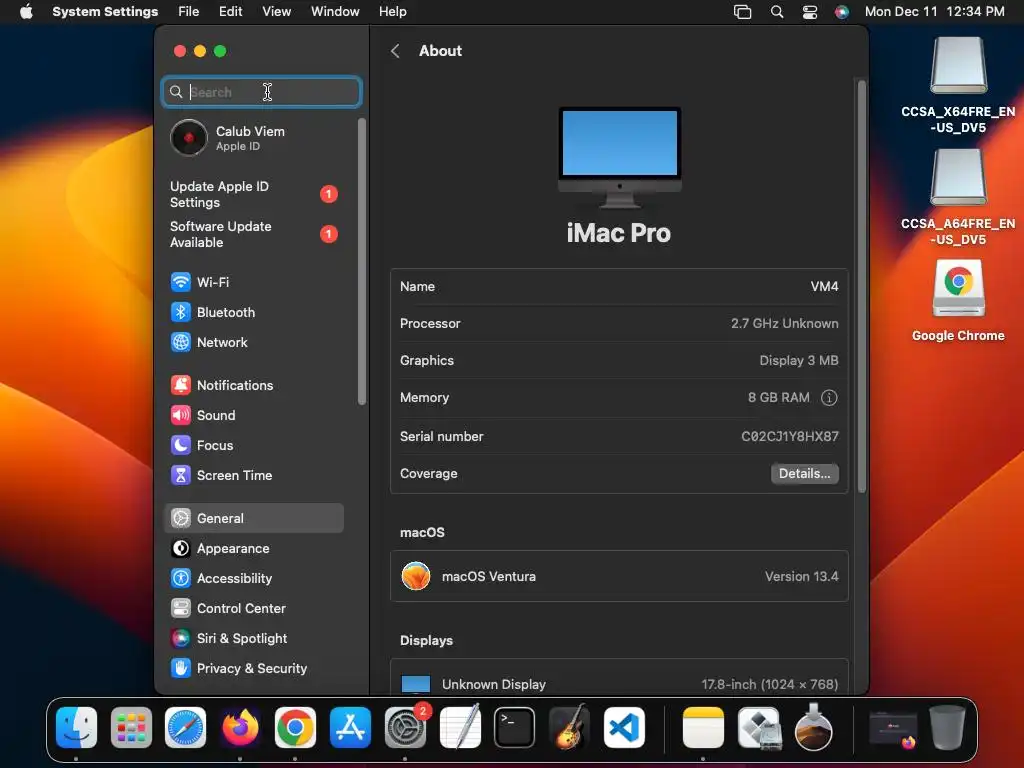Open Update Apple ID Settings
The image size is (1024, 768).
point(254,195)
